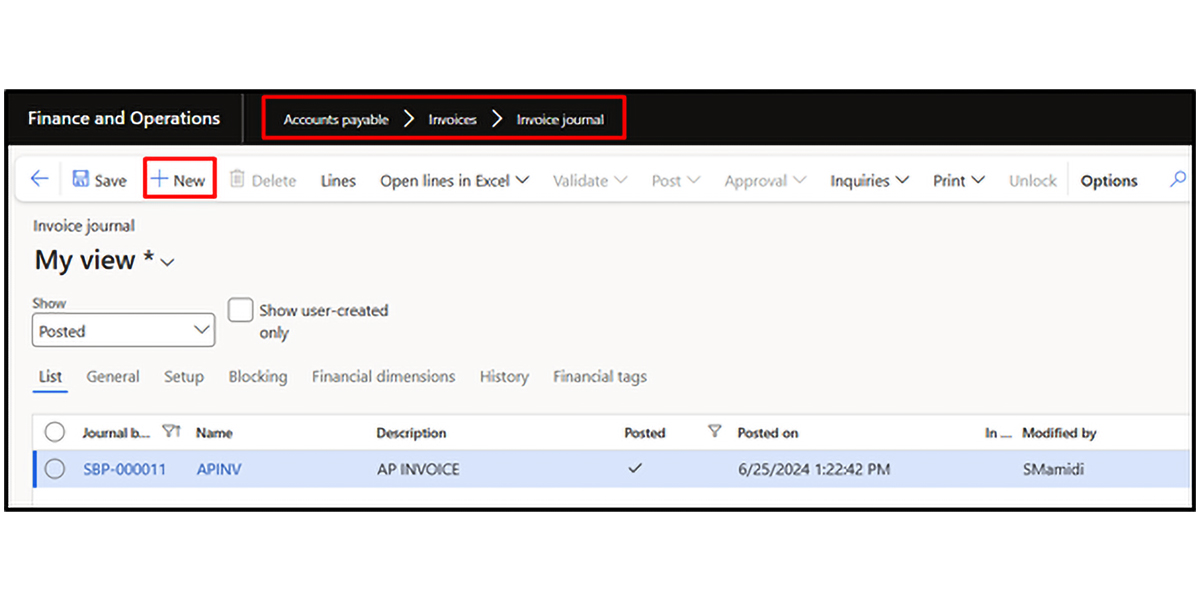
Task: Select the SBP-000011 row radio circle
Action: pyautogui.click(x=55, y=468)
